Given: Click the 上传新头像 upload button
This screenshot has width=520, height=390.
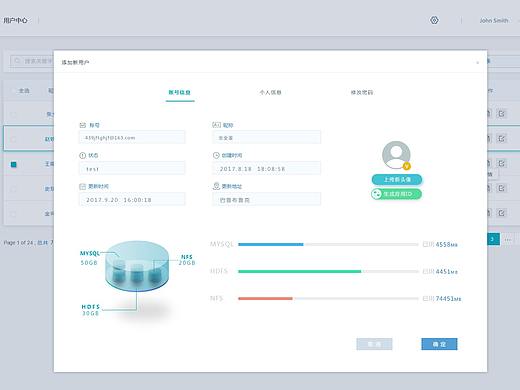Looking at the screenshot, I should [x=397, y=180].
